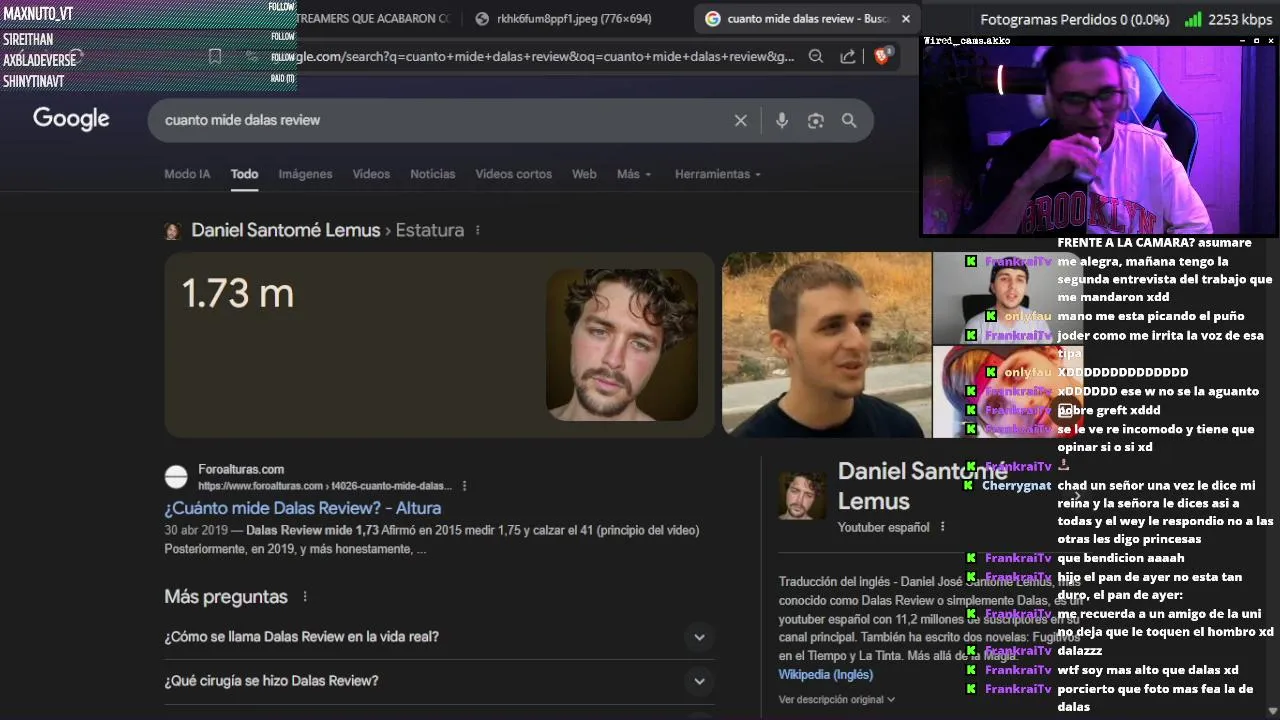The height and width of the screenshot is (720, 1280).
Task: Expand '¿Qué cirugía se hizo Dalas Review' question
Action: click(439, 681)
